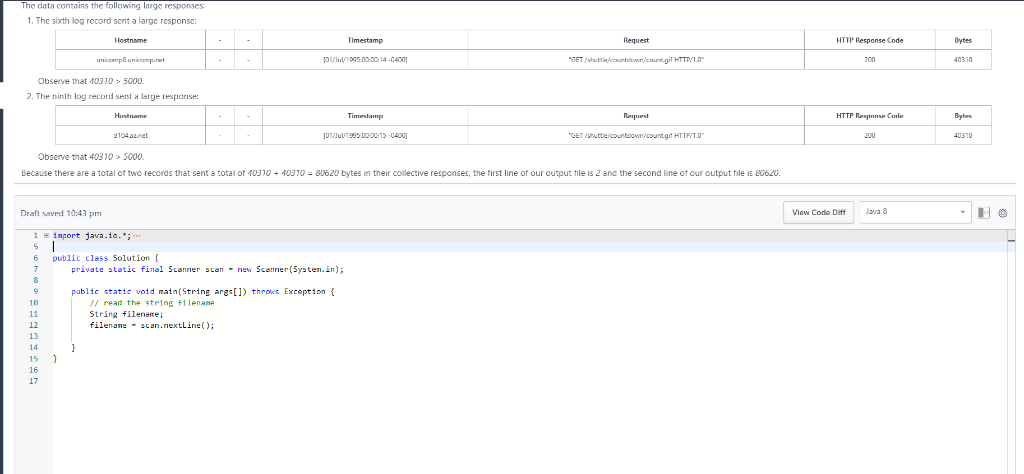The width and height of the screenshot is (1024, 474).
Task: Click 'The ninth log record sent a large response' text
Action: (x=117, y=96)
